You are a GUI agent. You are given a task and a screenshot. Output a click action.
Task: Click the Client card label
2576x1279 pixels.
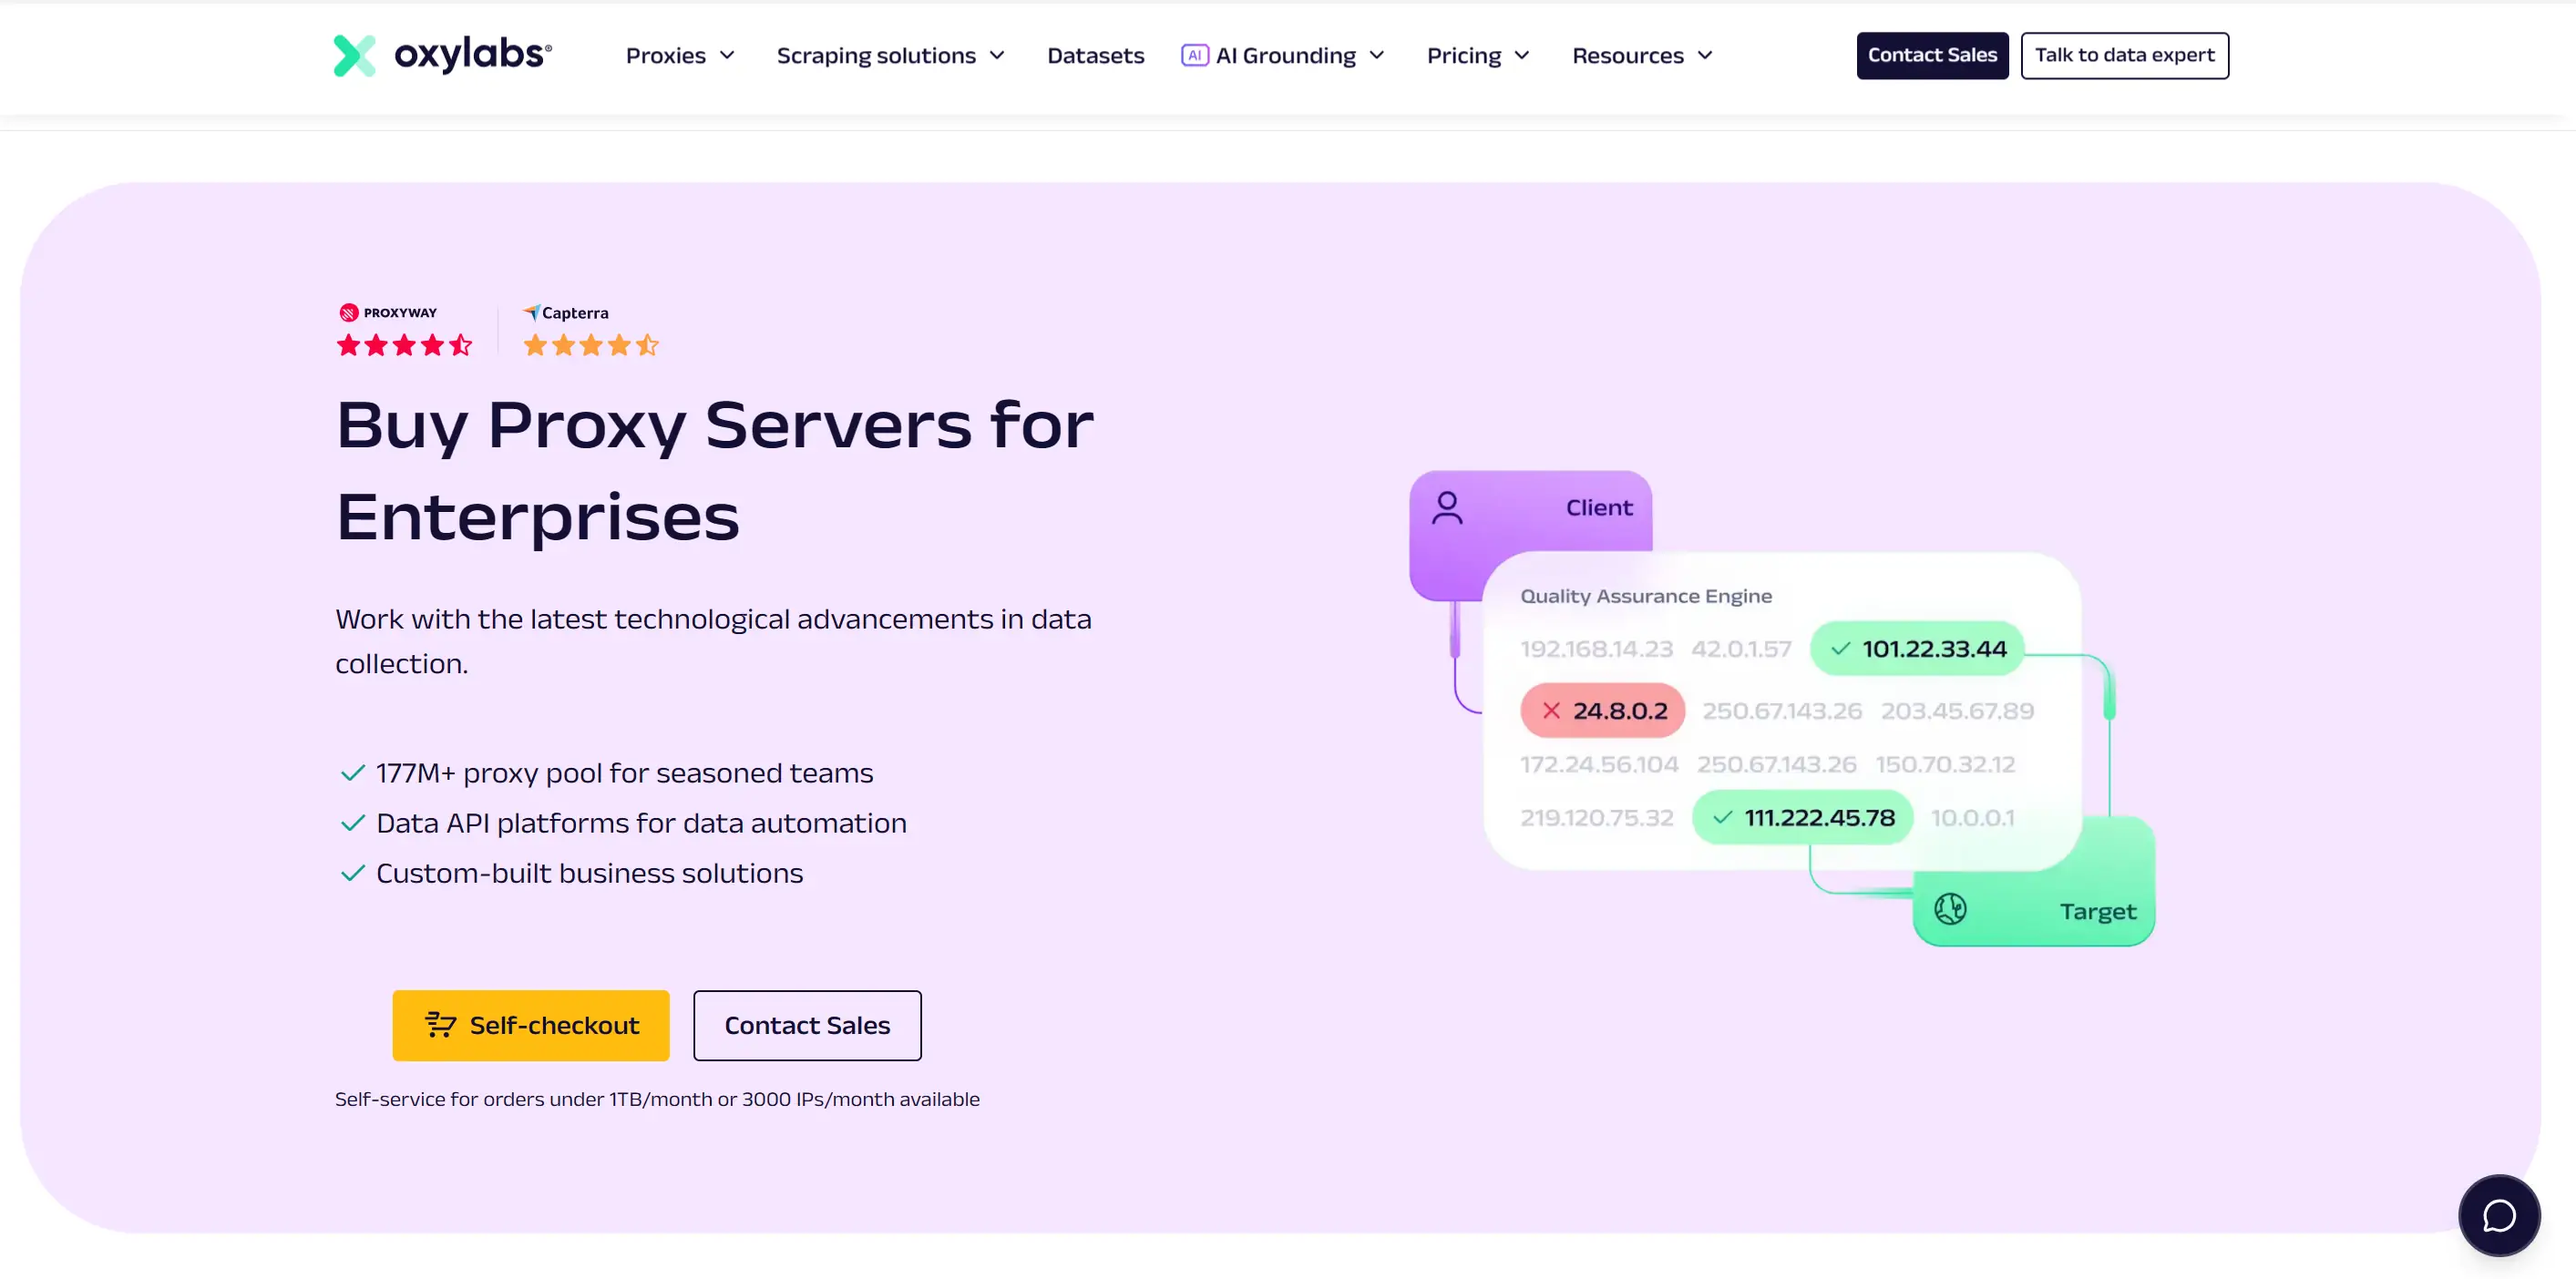coord(1598,508)
